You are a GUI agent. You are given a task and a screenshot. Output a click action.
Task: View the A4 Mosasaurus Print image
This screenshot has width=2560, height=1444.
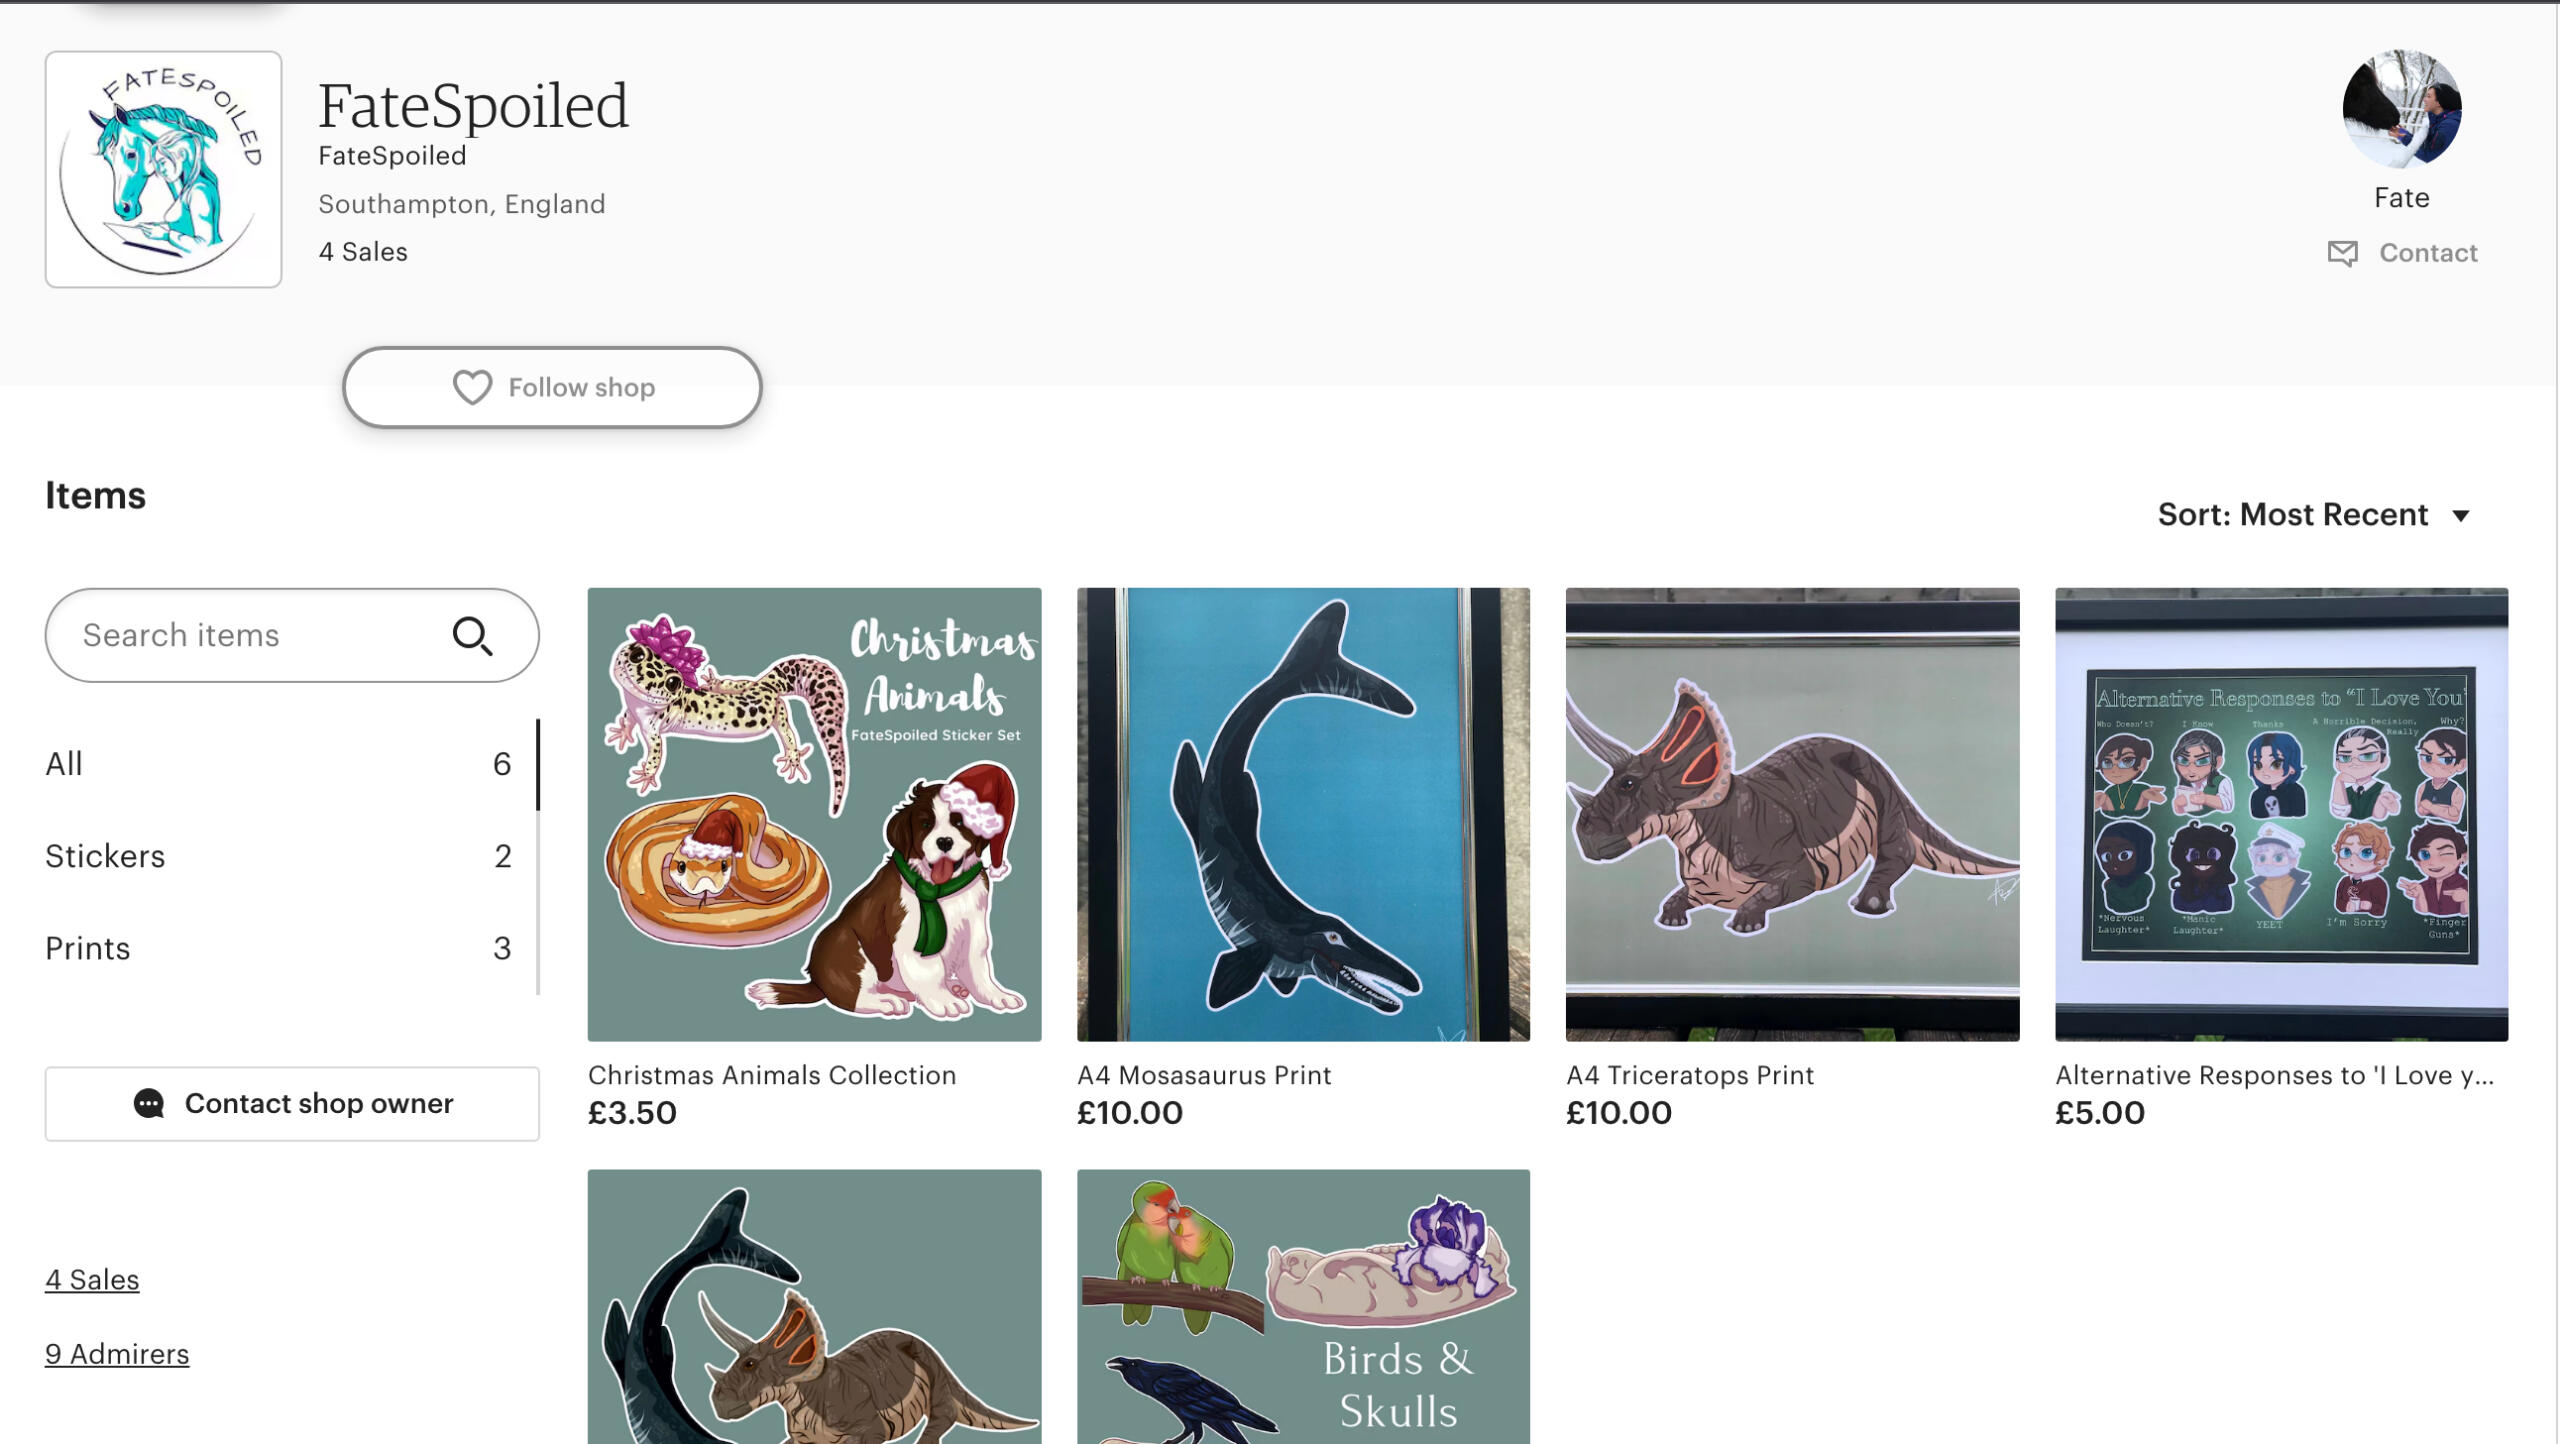coord(1303,814)
